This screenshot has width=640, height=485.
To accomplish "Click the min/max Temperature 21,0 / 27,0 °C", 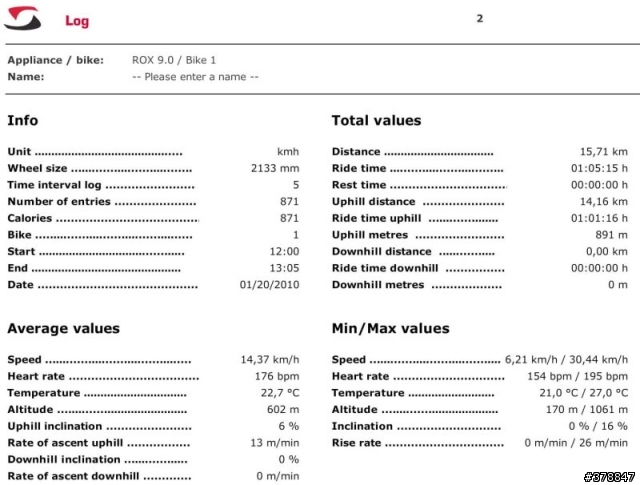I will pyautogui.click(x=584, y=393).
